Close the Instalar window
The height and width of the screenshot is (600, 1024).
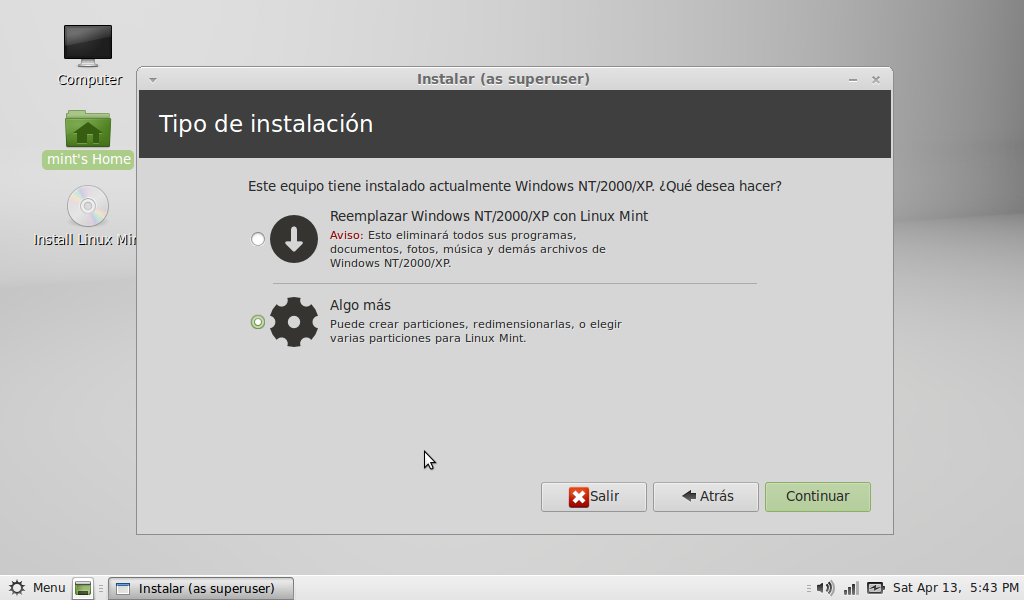[x=876, y=80]
